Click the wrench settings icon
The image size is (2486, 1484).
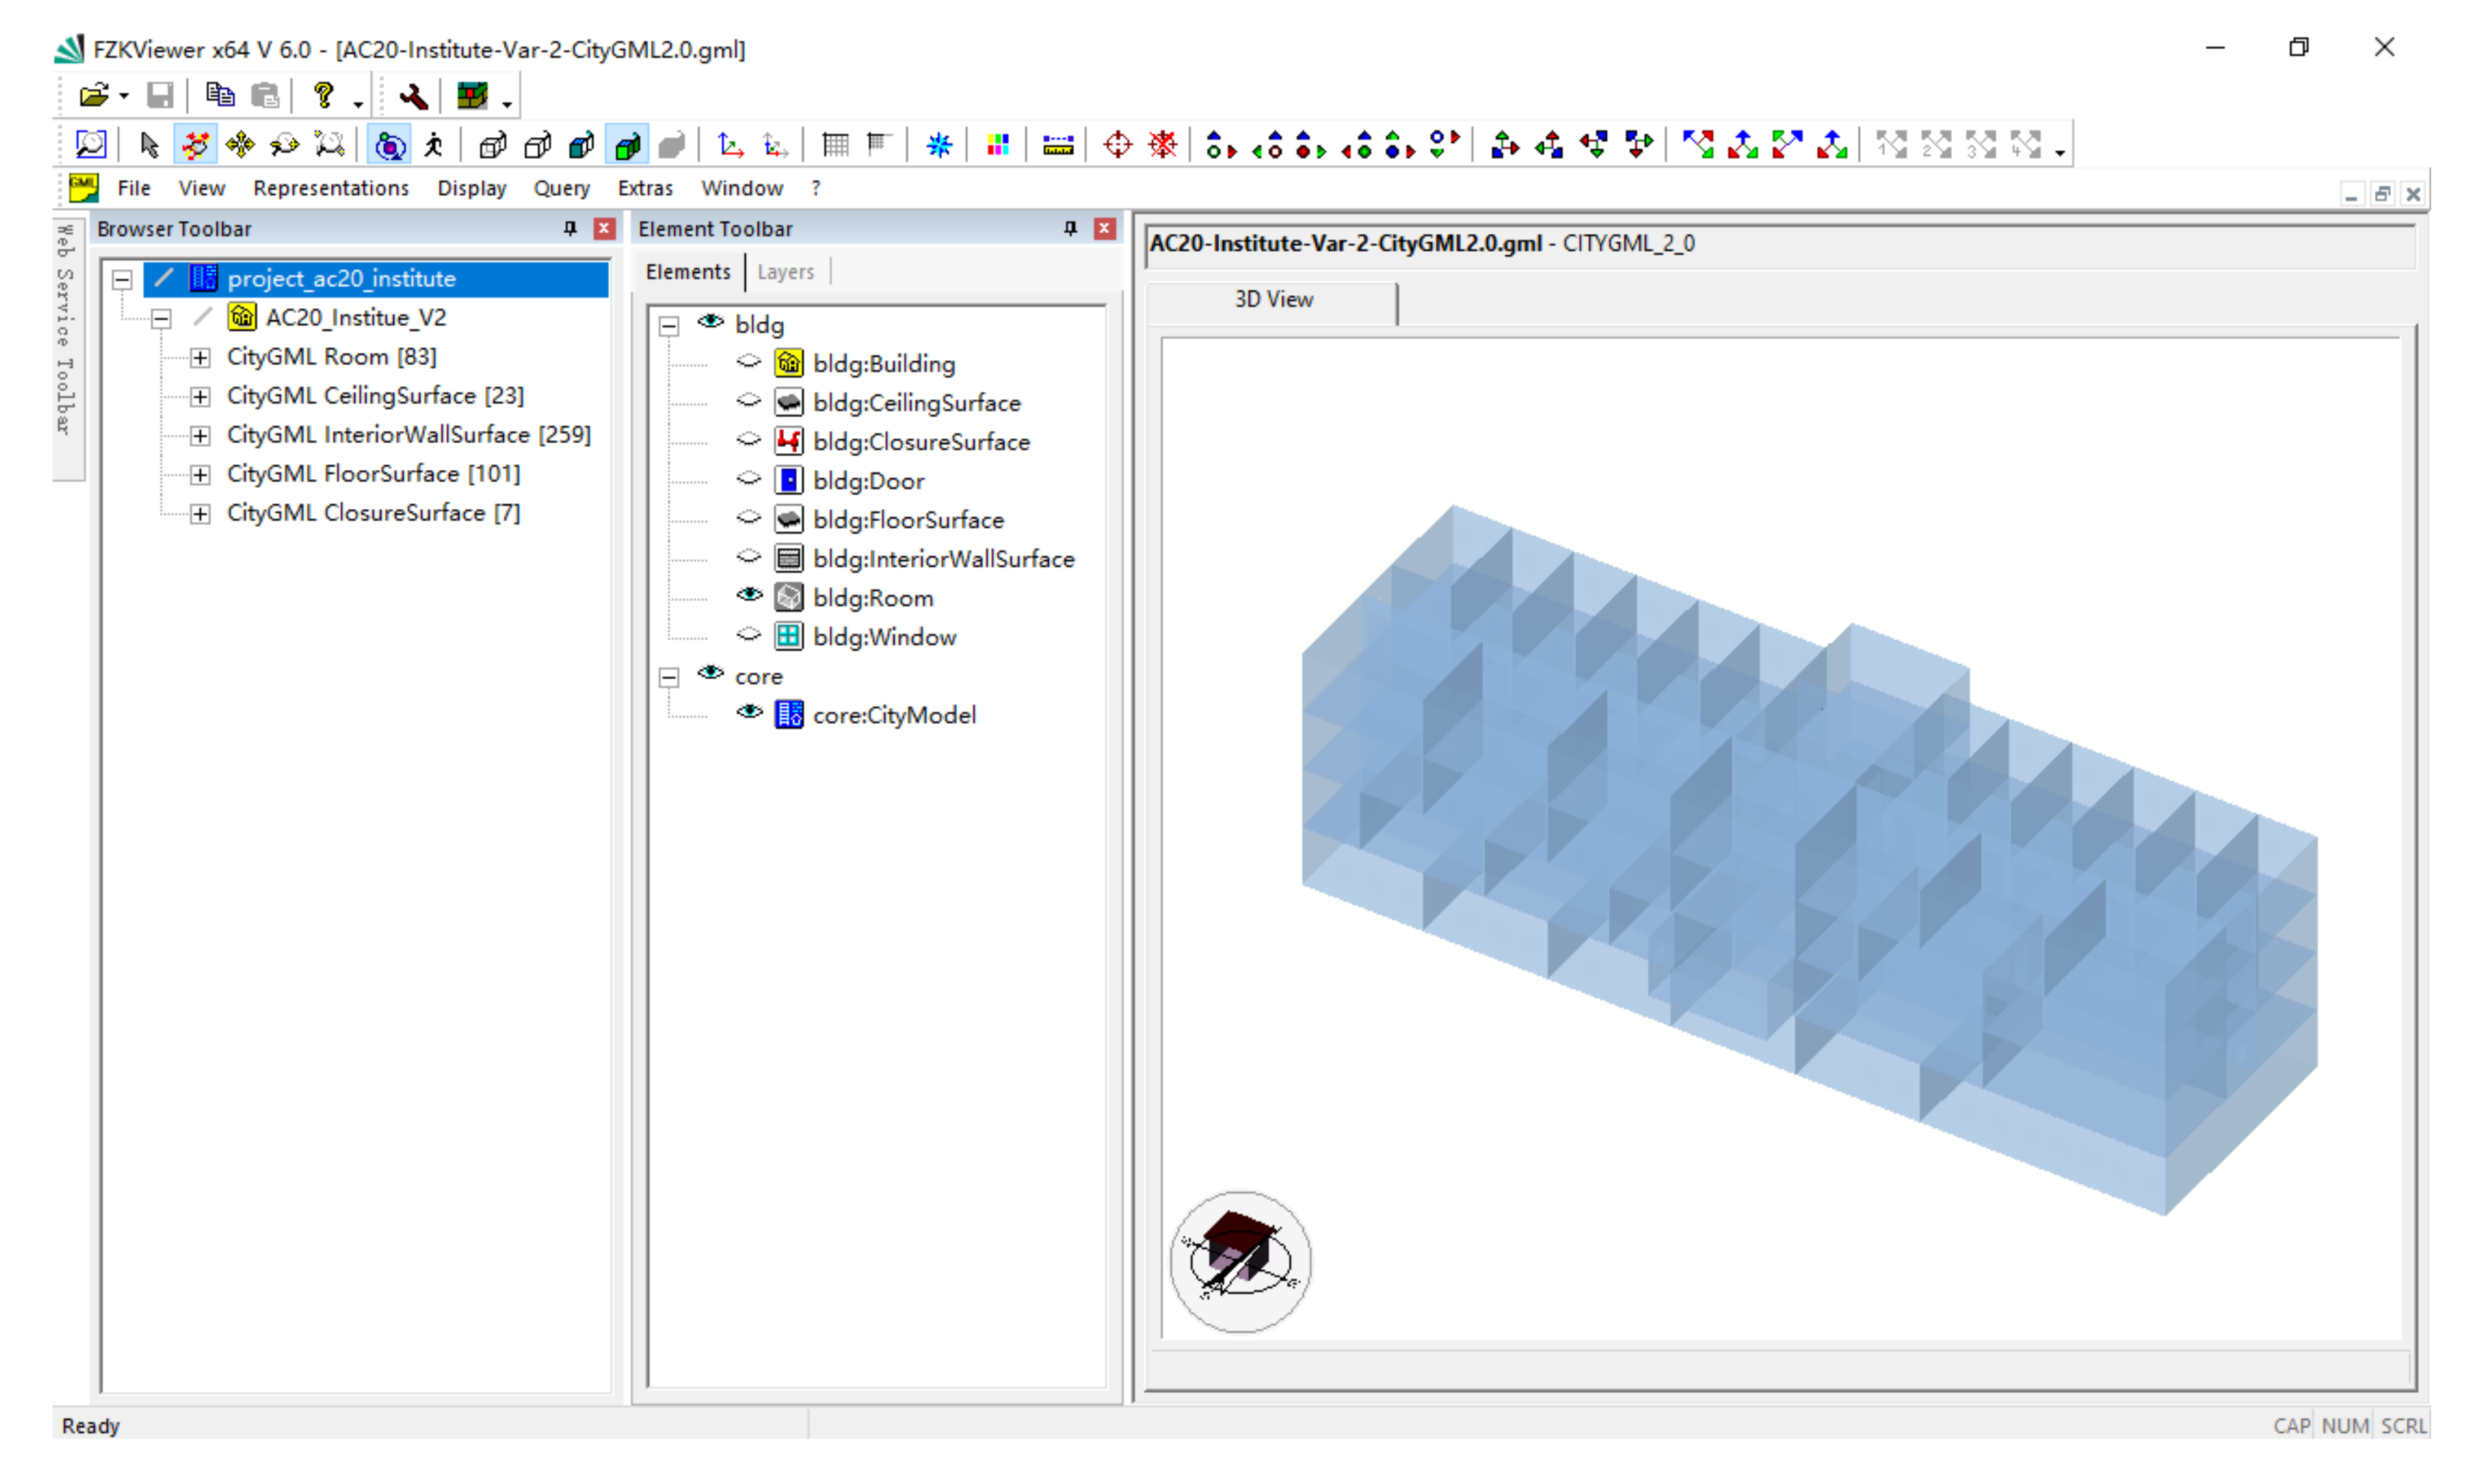pyautogui.click(x=413, y=96)
